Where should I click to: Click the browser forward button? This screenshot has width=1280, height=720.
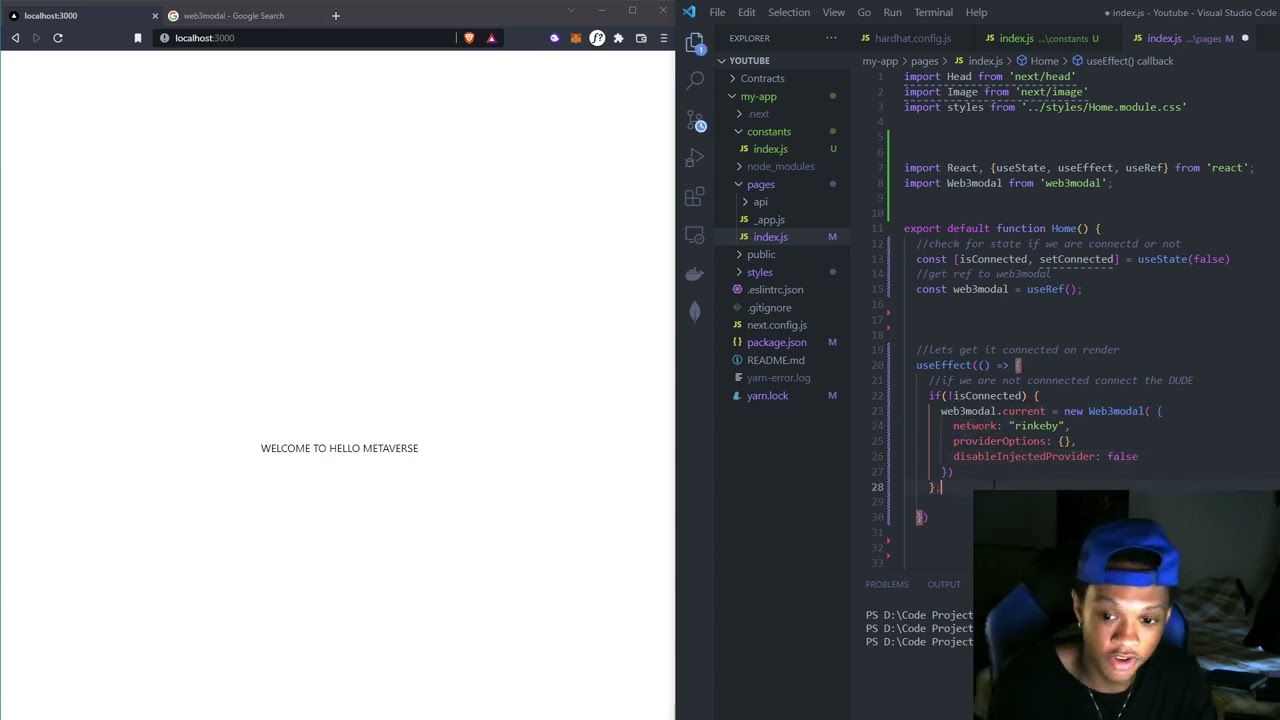click(x=36, y=38)
